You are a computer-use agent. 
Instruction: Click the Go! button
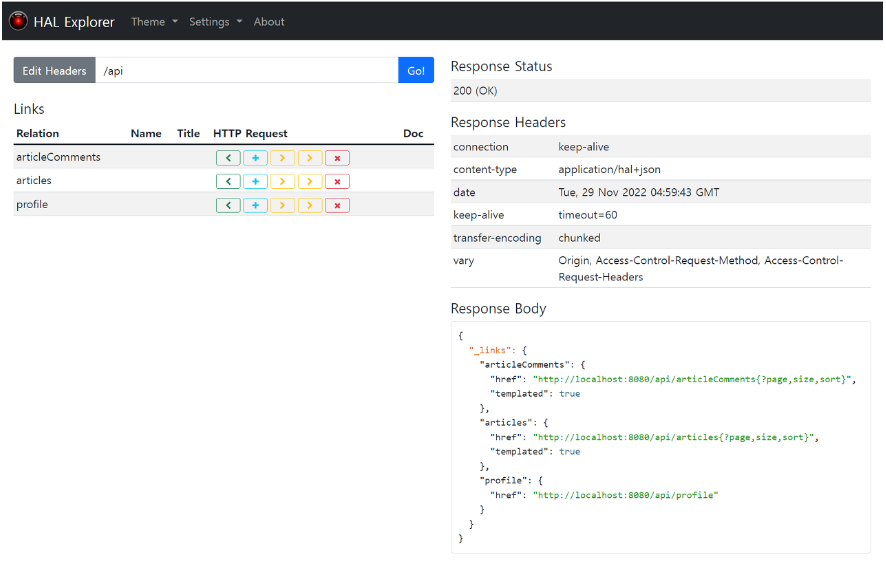coord(416,71)
